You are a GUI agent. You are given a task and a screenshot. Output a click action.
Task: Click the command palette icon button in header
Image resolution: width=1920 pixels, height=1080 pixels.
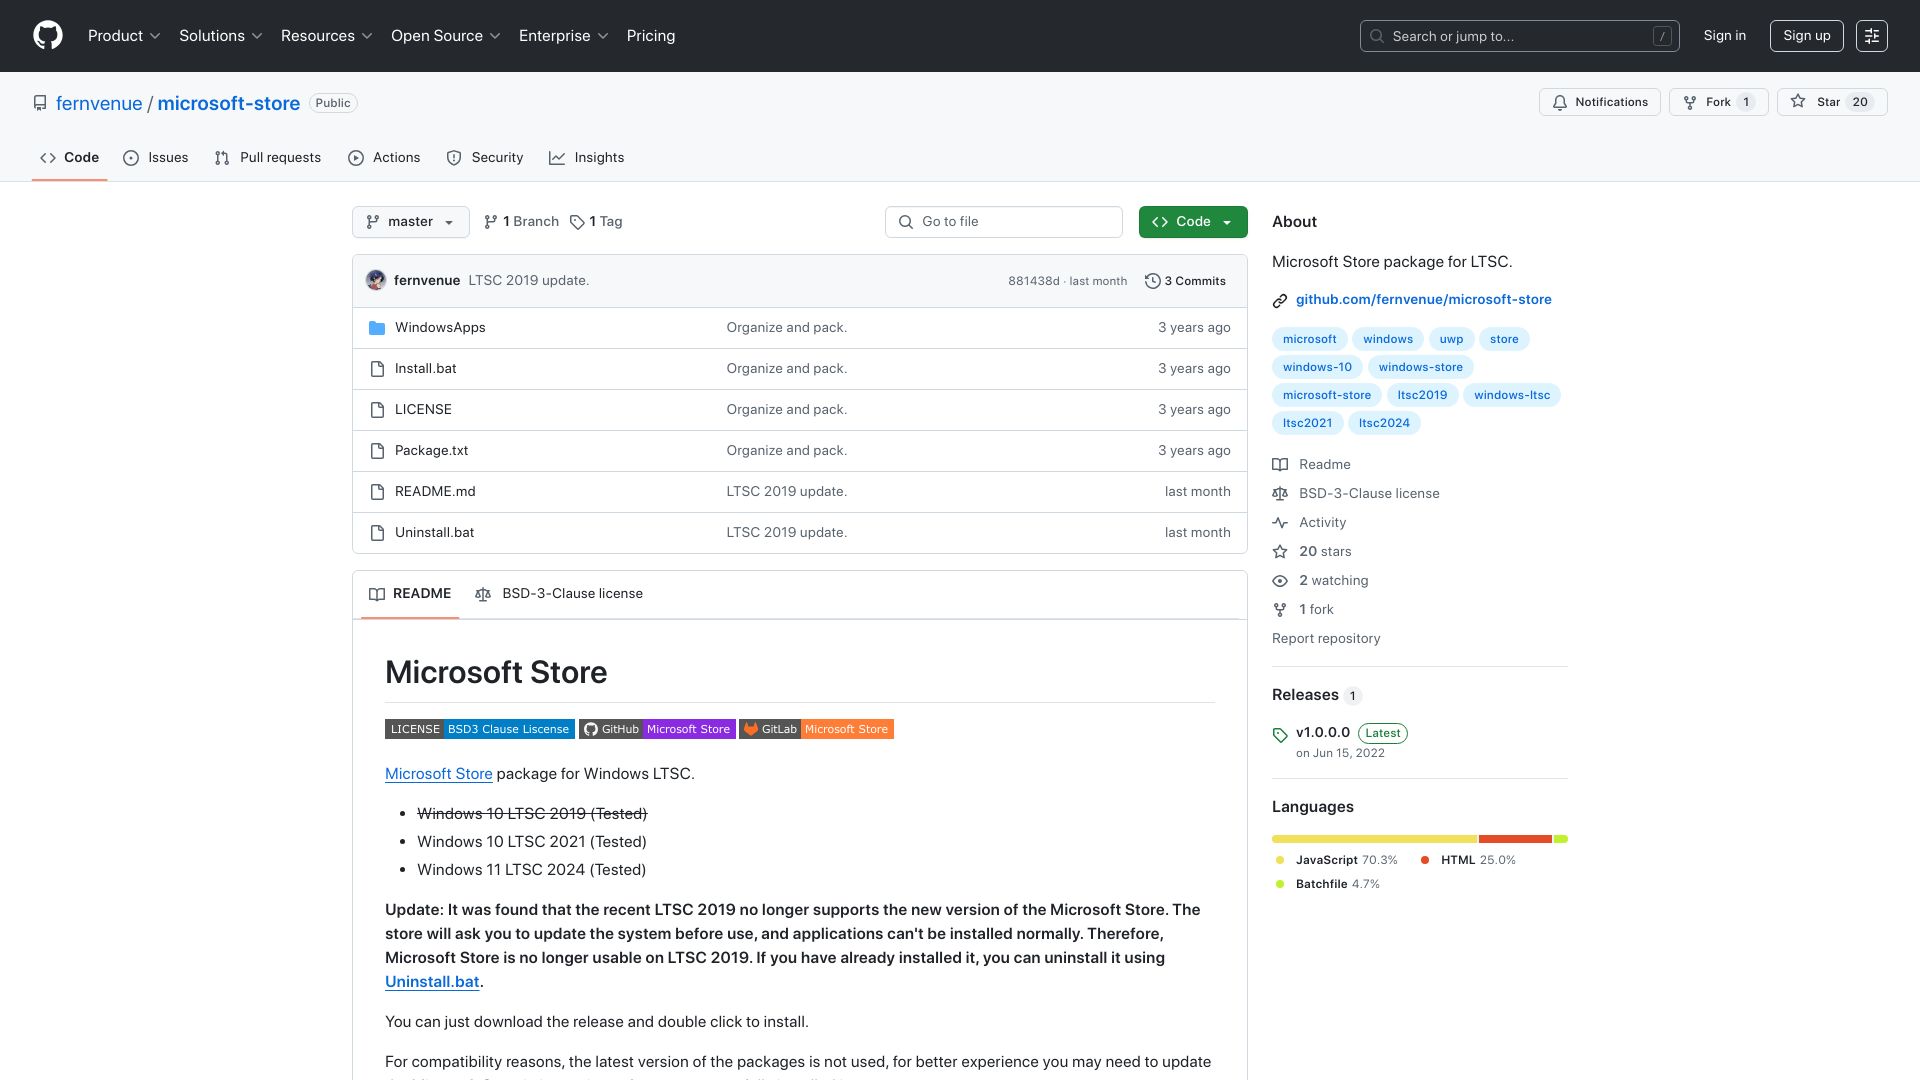click(1872, 36)
